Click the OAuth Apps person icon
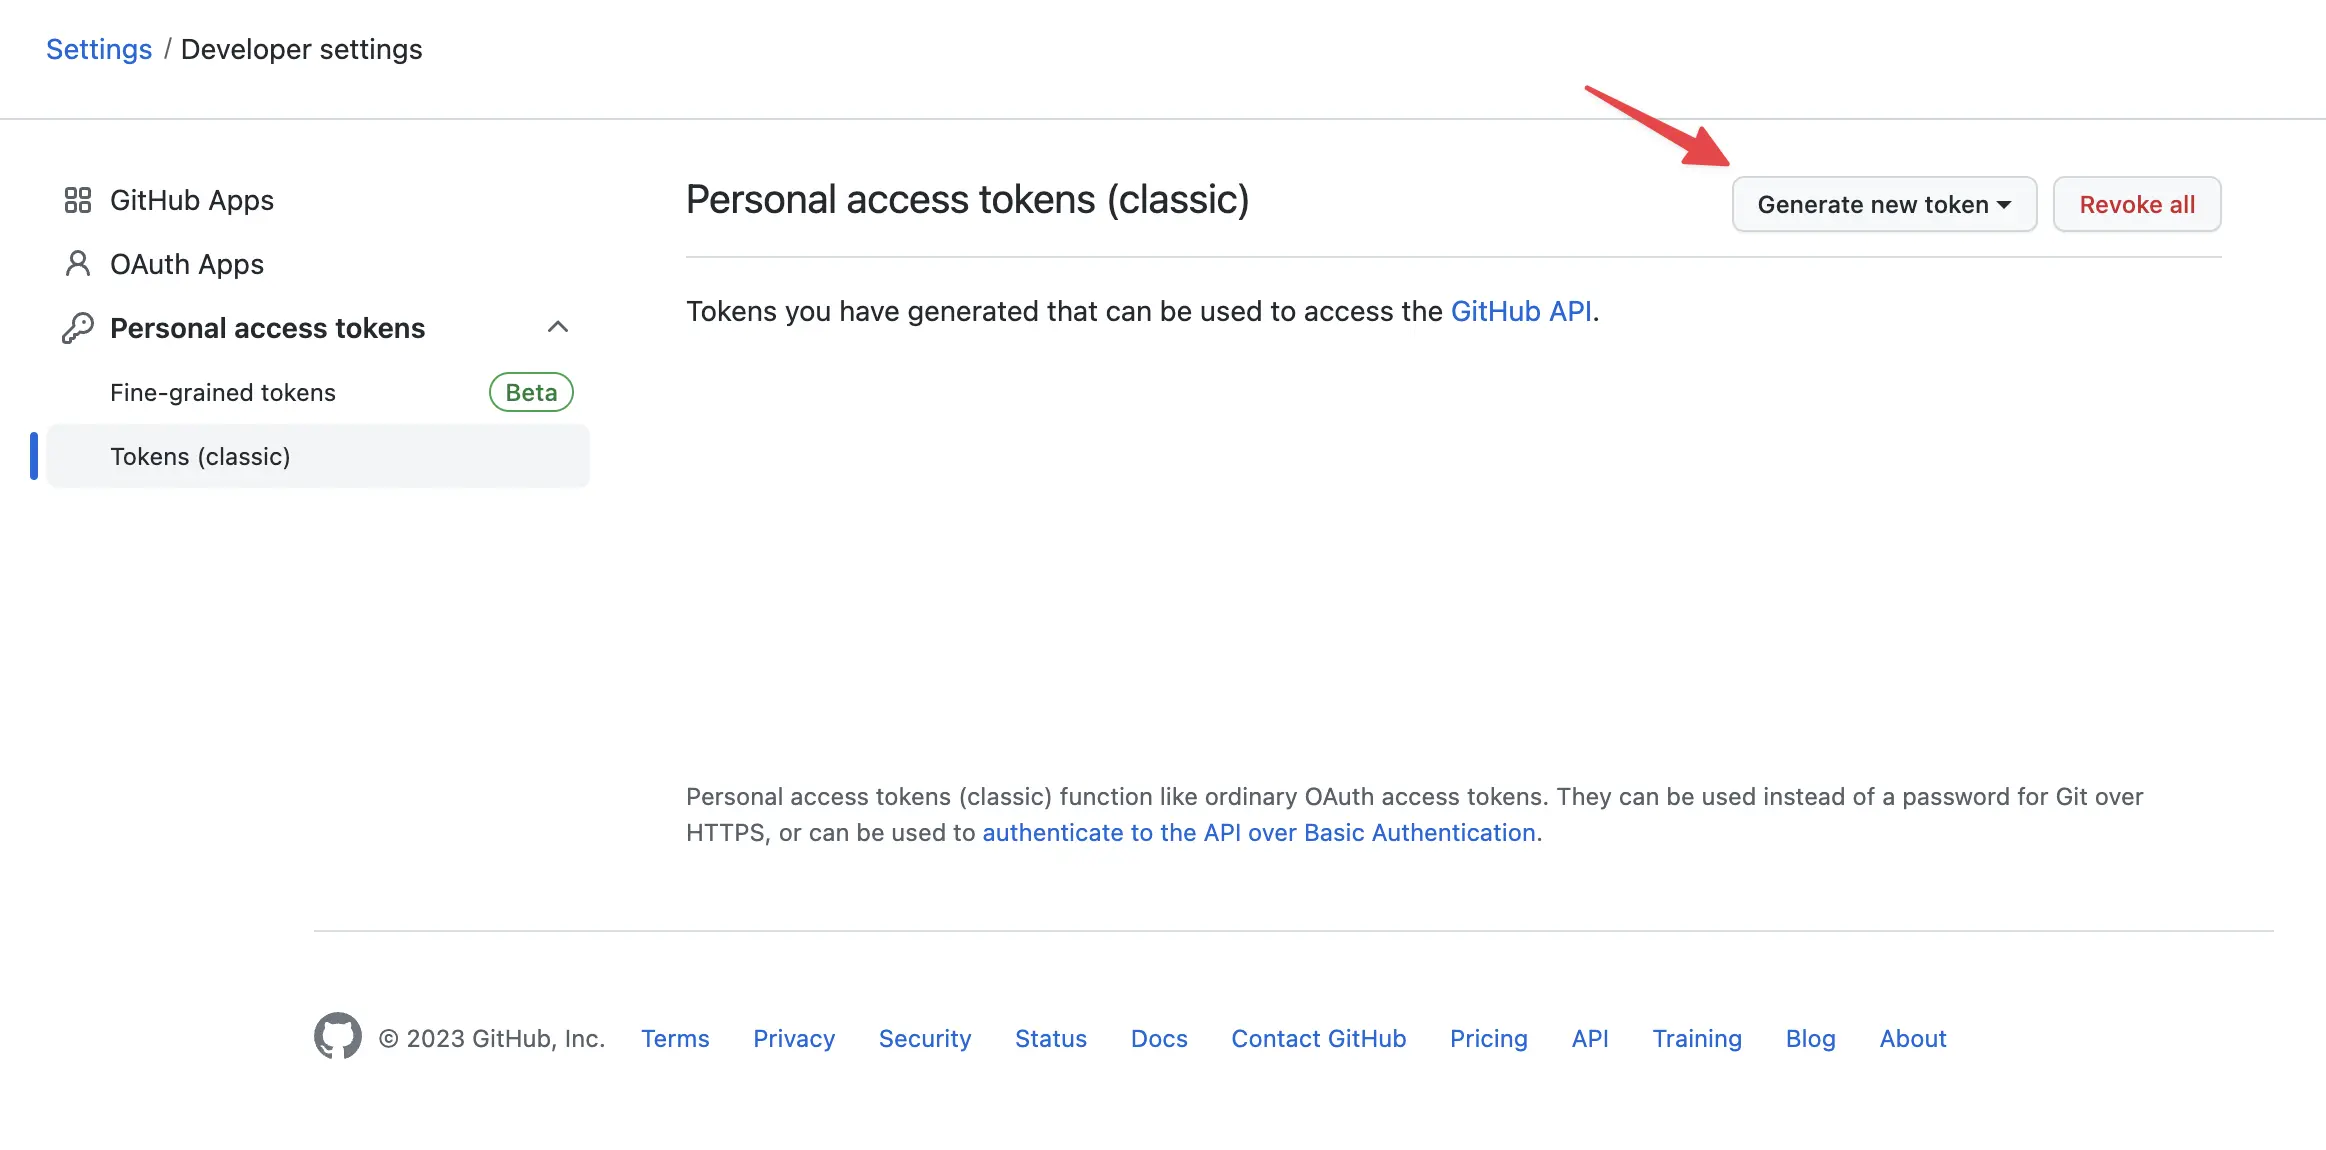2326x1150 pixels. pos(77,264)
